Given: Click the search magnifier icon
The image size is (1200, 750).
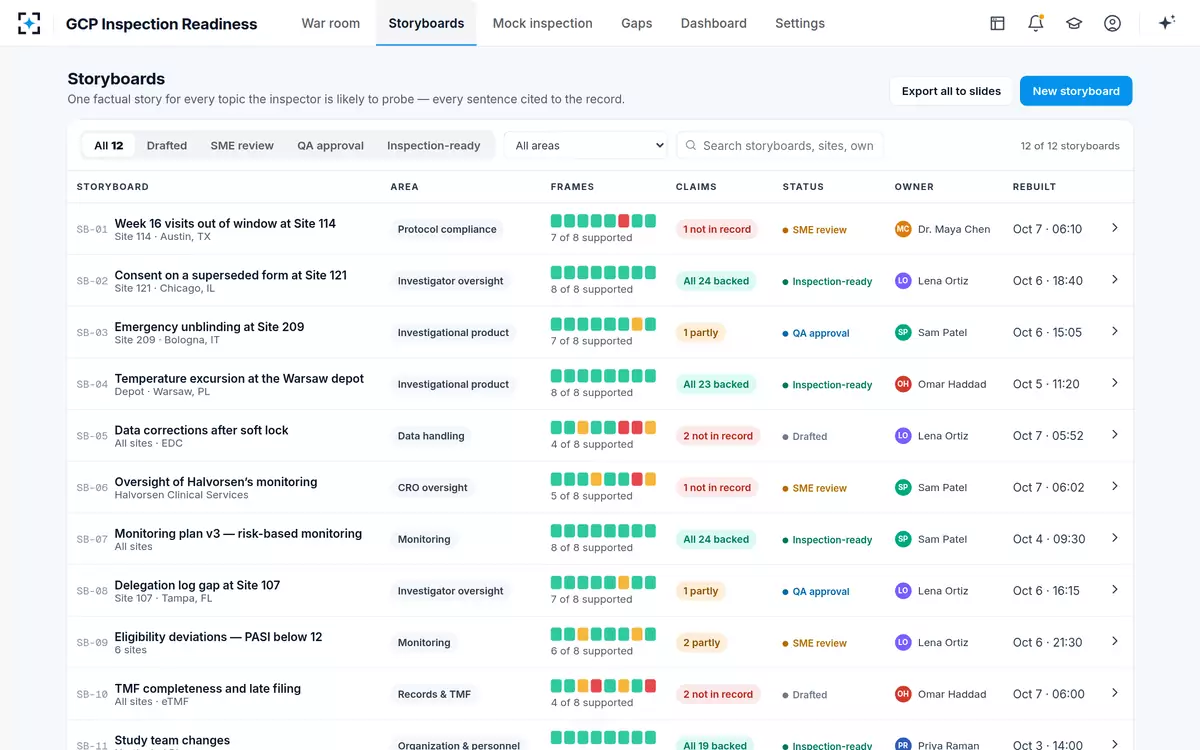Looking at the screenshot, I should click(690, 145).
